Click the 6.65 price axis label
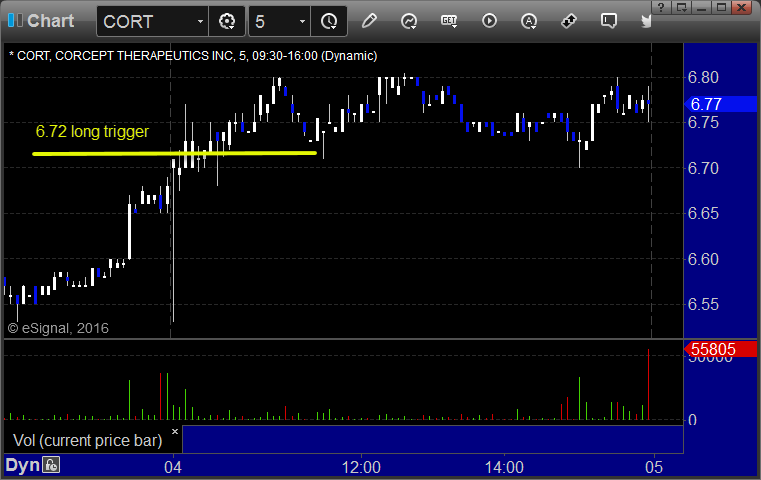Screen dimensions: 761x480 click(703, 214)
